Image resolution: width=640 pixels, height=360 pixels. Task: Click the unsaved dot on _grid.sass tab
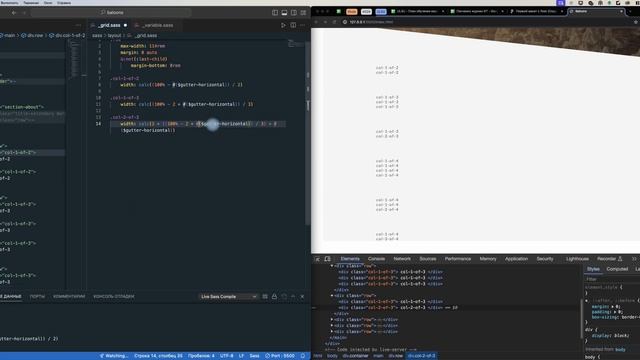125,25
